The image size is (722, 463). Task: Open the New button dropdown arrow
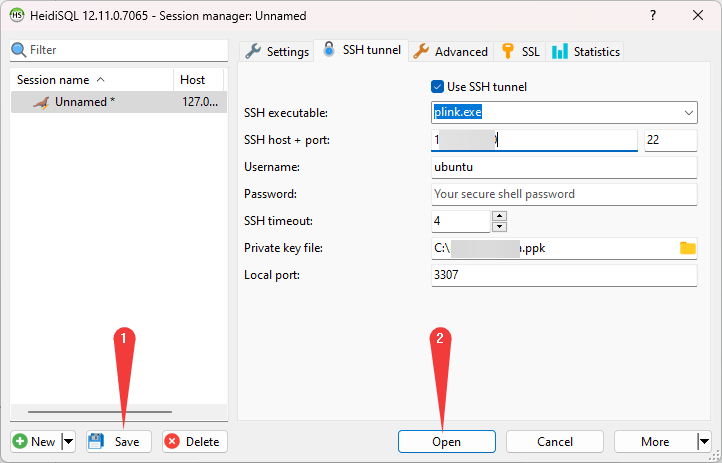click(68, 441)
